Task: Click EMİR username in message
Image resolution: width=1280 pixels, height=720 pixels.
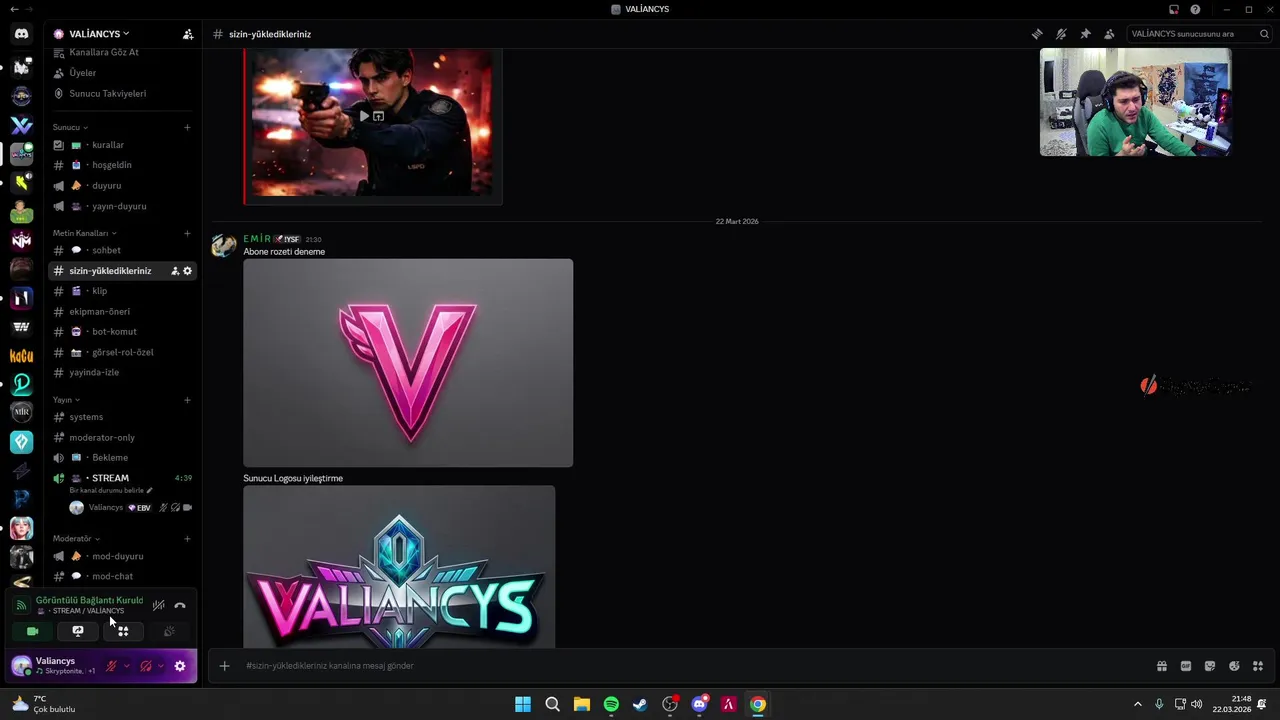Action: click(x=257, y=239)
